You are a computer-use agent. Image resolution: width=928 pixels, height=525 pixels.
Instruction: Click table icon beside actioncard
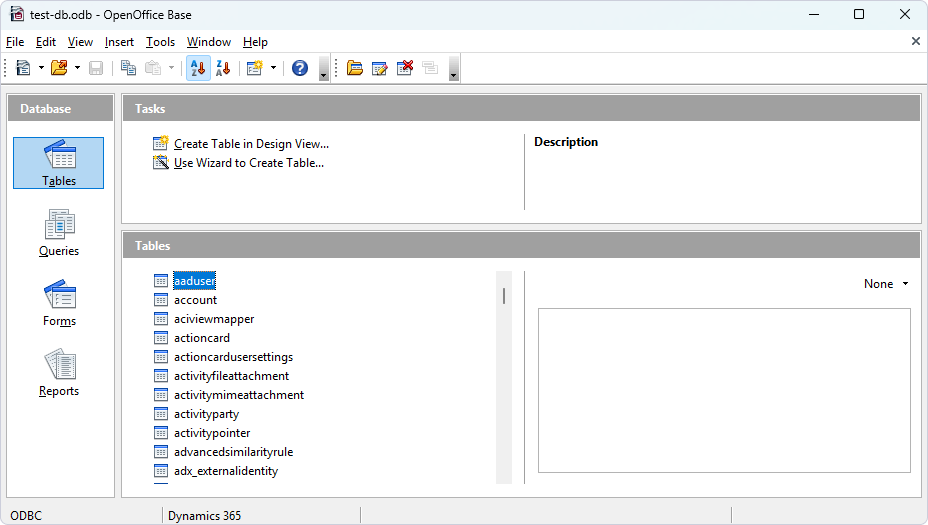[x=160, y=338]
